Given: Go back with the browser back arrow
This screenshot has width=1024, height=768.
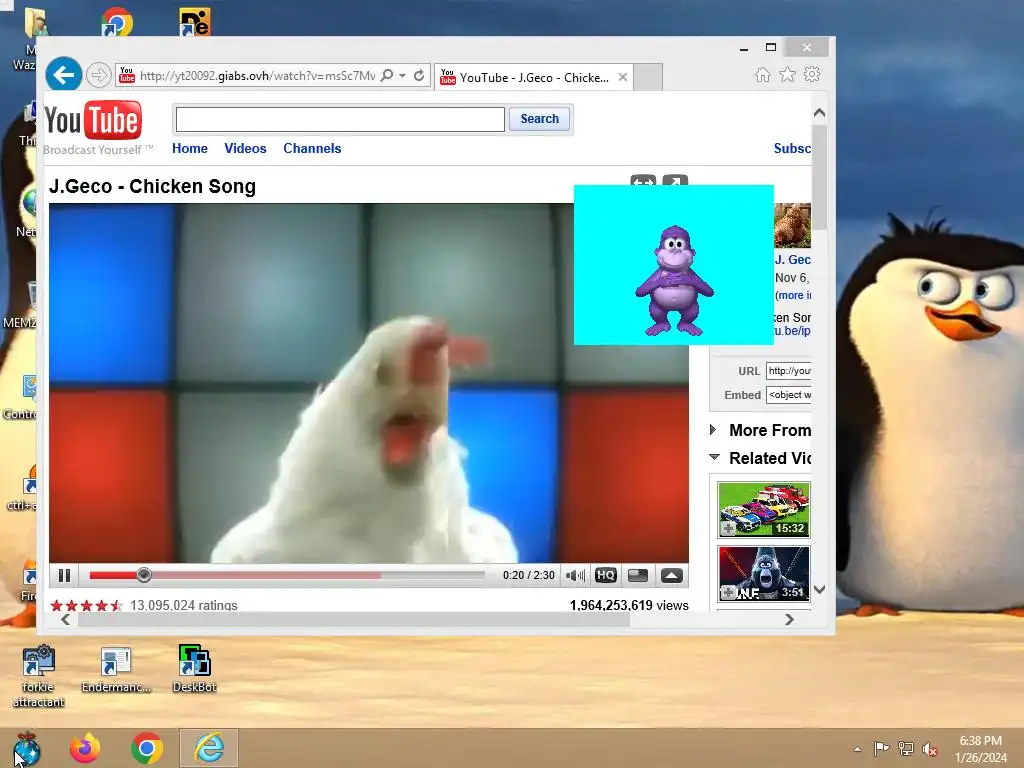Looking at the screenshot, I should [63, 75].
